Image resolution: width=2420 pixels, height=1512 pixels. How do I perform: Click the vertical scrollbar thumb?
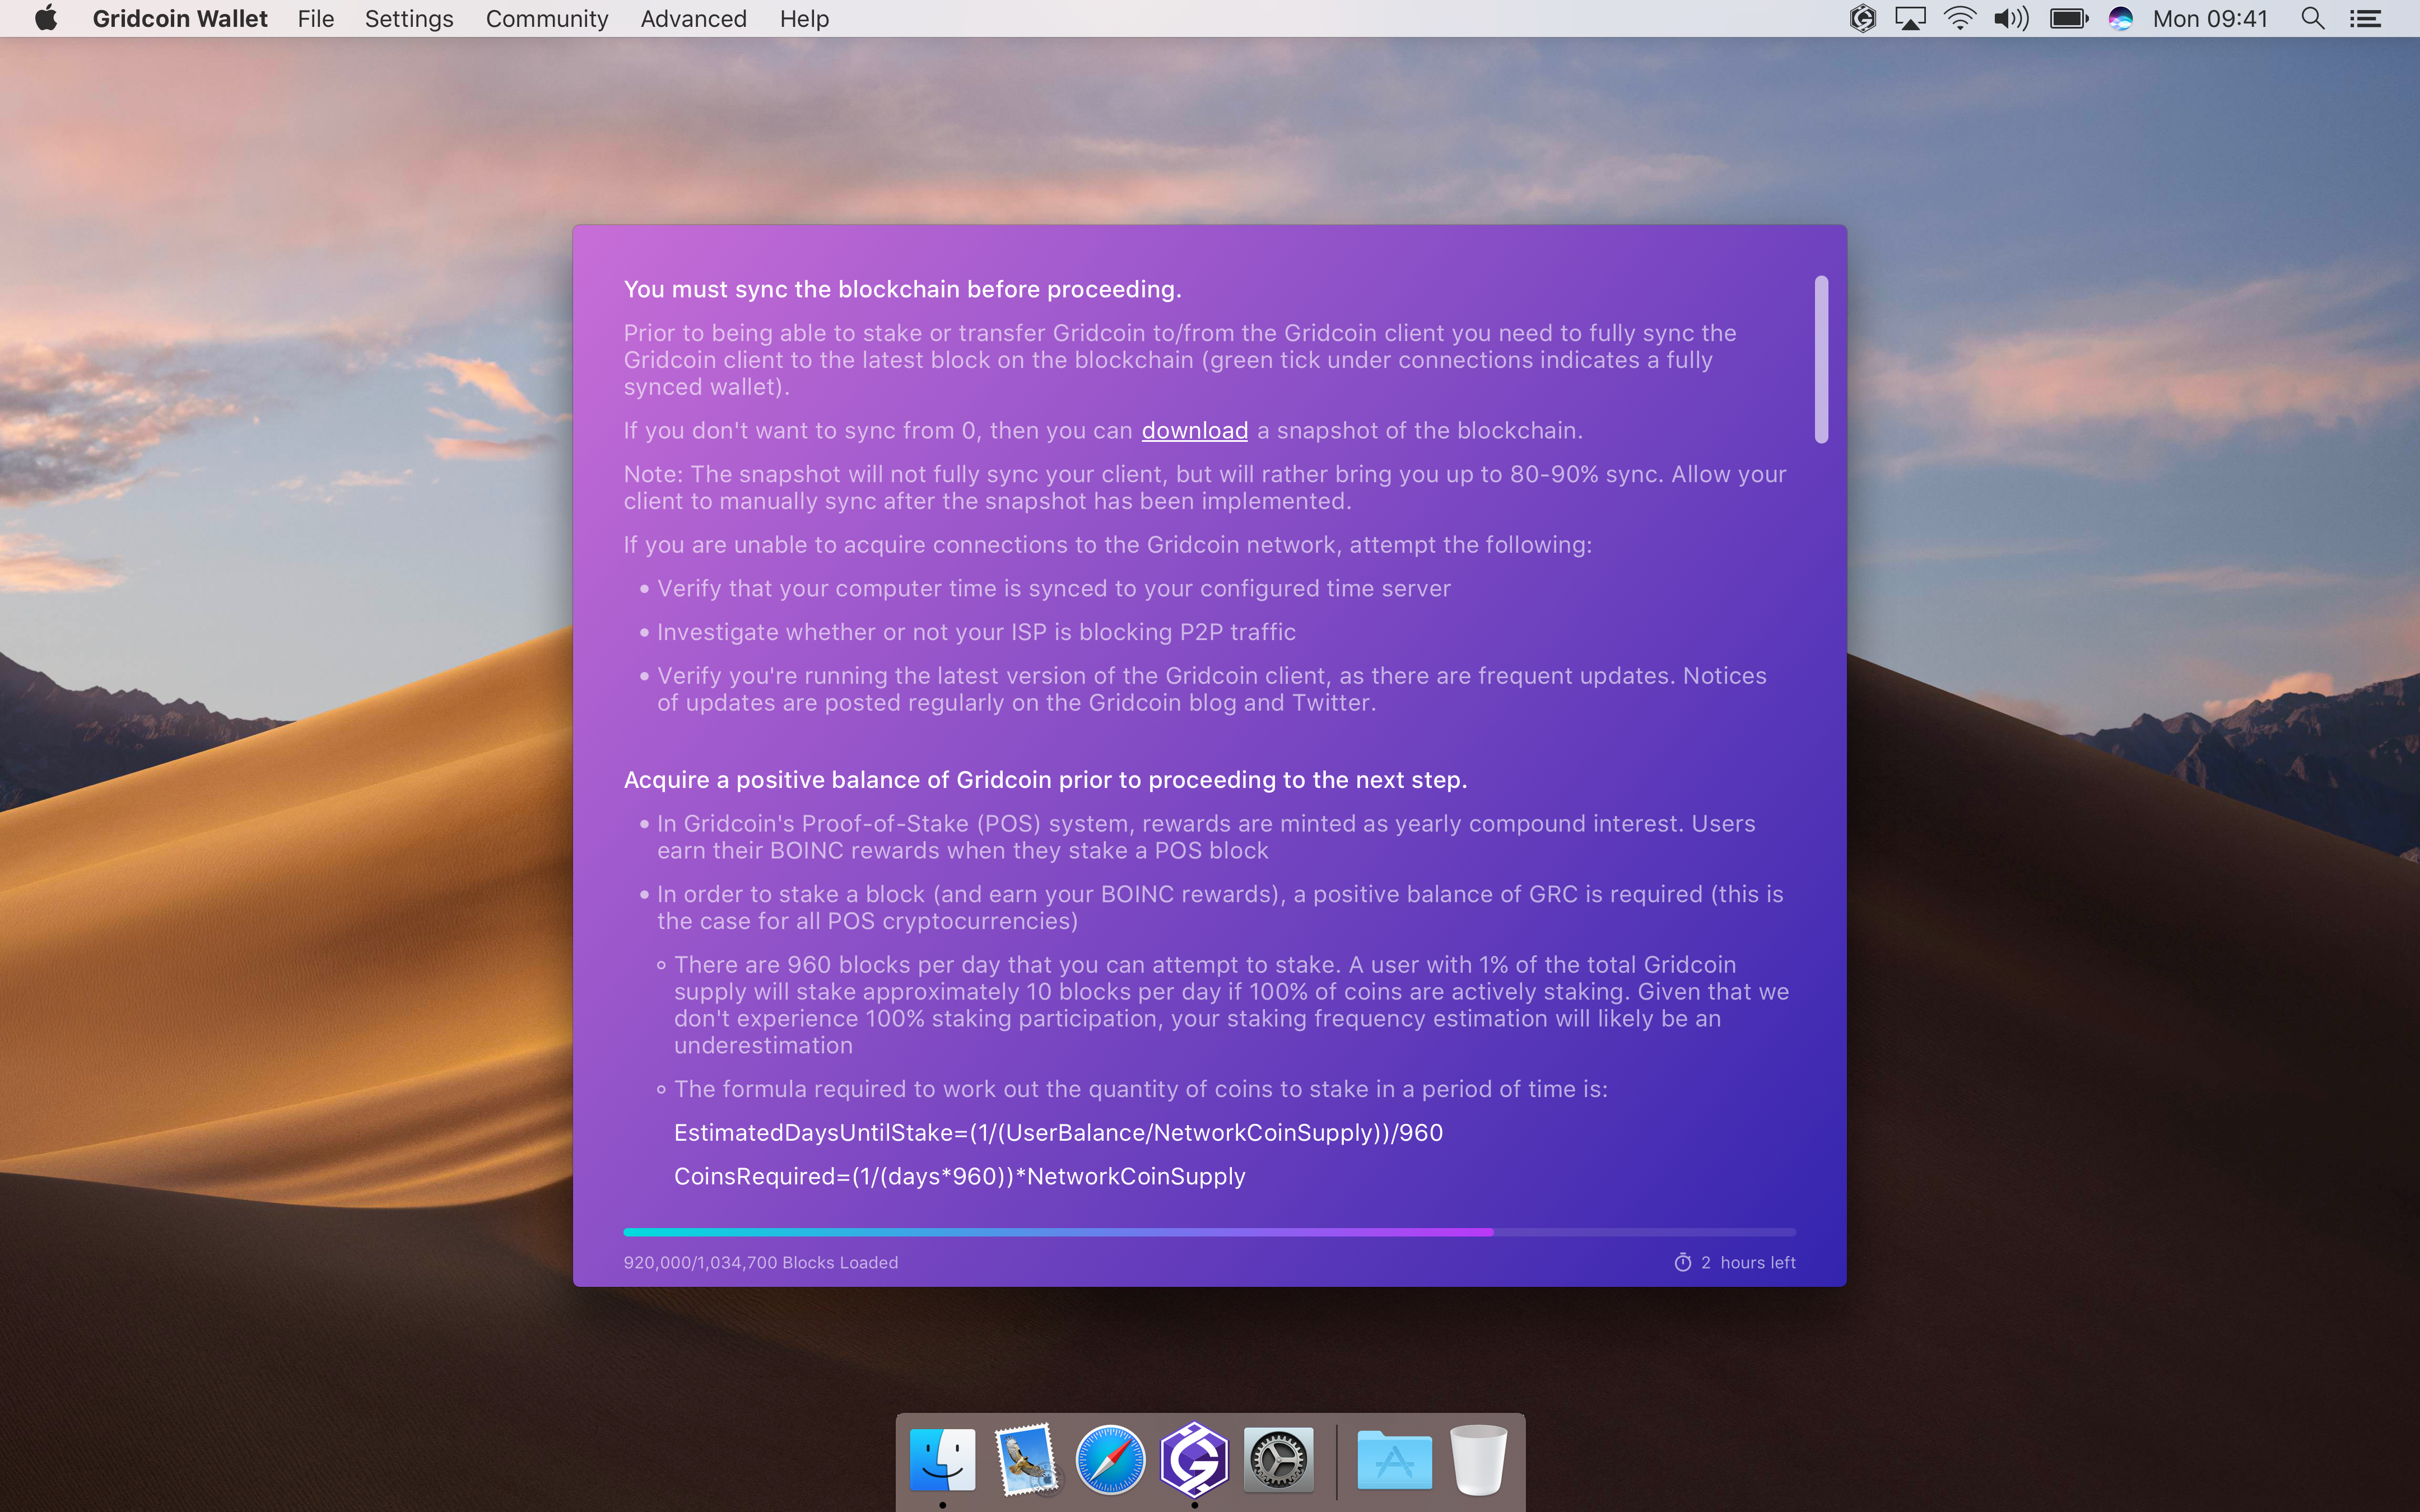tap(1821, 359)
